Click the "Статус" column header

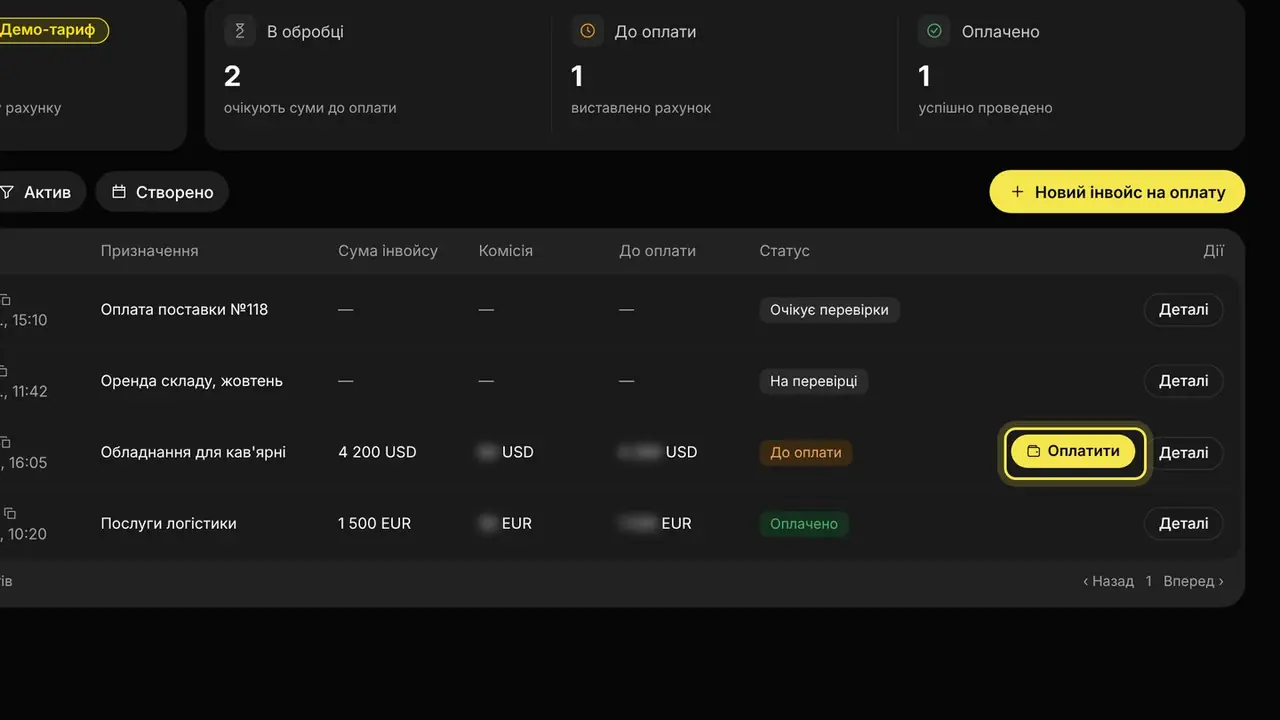point(784,251)
